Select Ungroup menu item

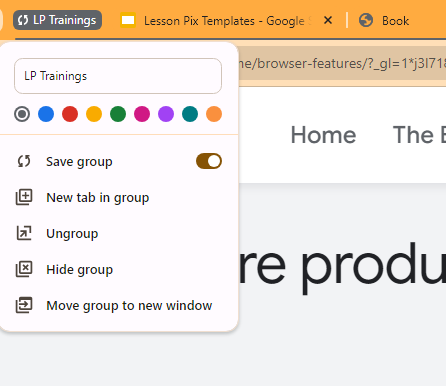(x=119, y=233)
